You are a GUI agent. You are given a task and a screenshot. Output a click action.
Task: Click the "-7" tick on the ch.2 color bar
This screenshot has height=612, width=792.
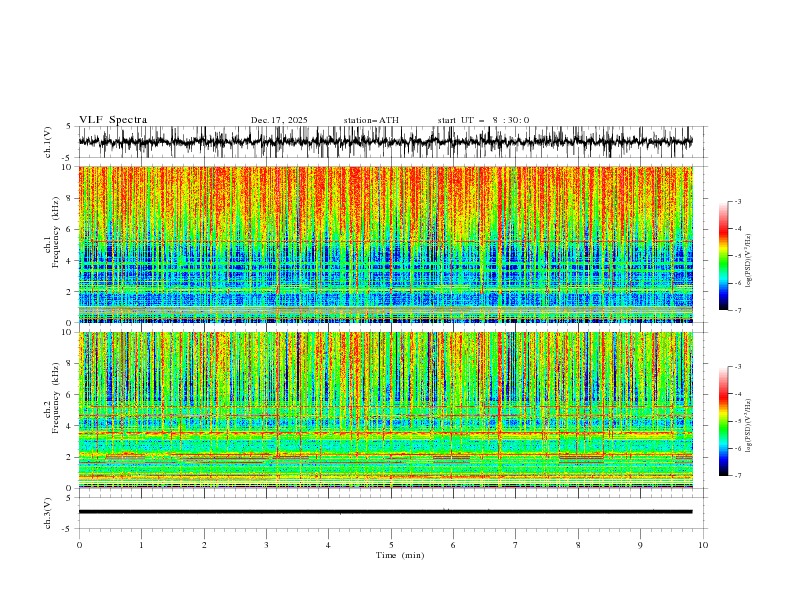738,475
